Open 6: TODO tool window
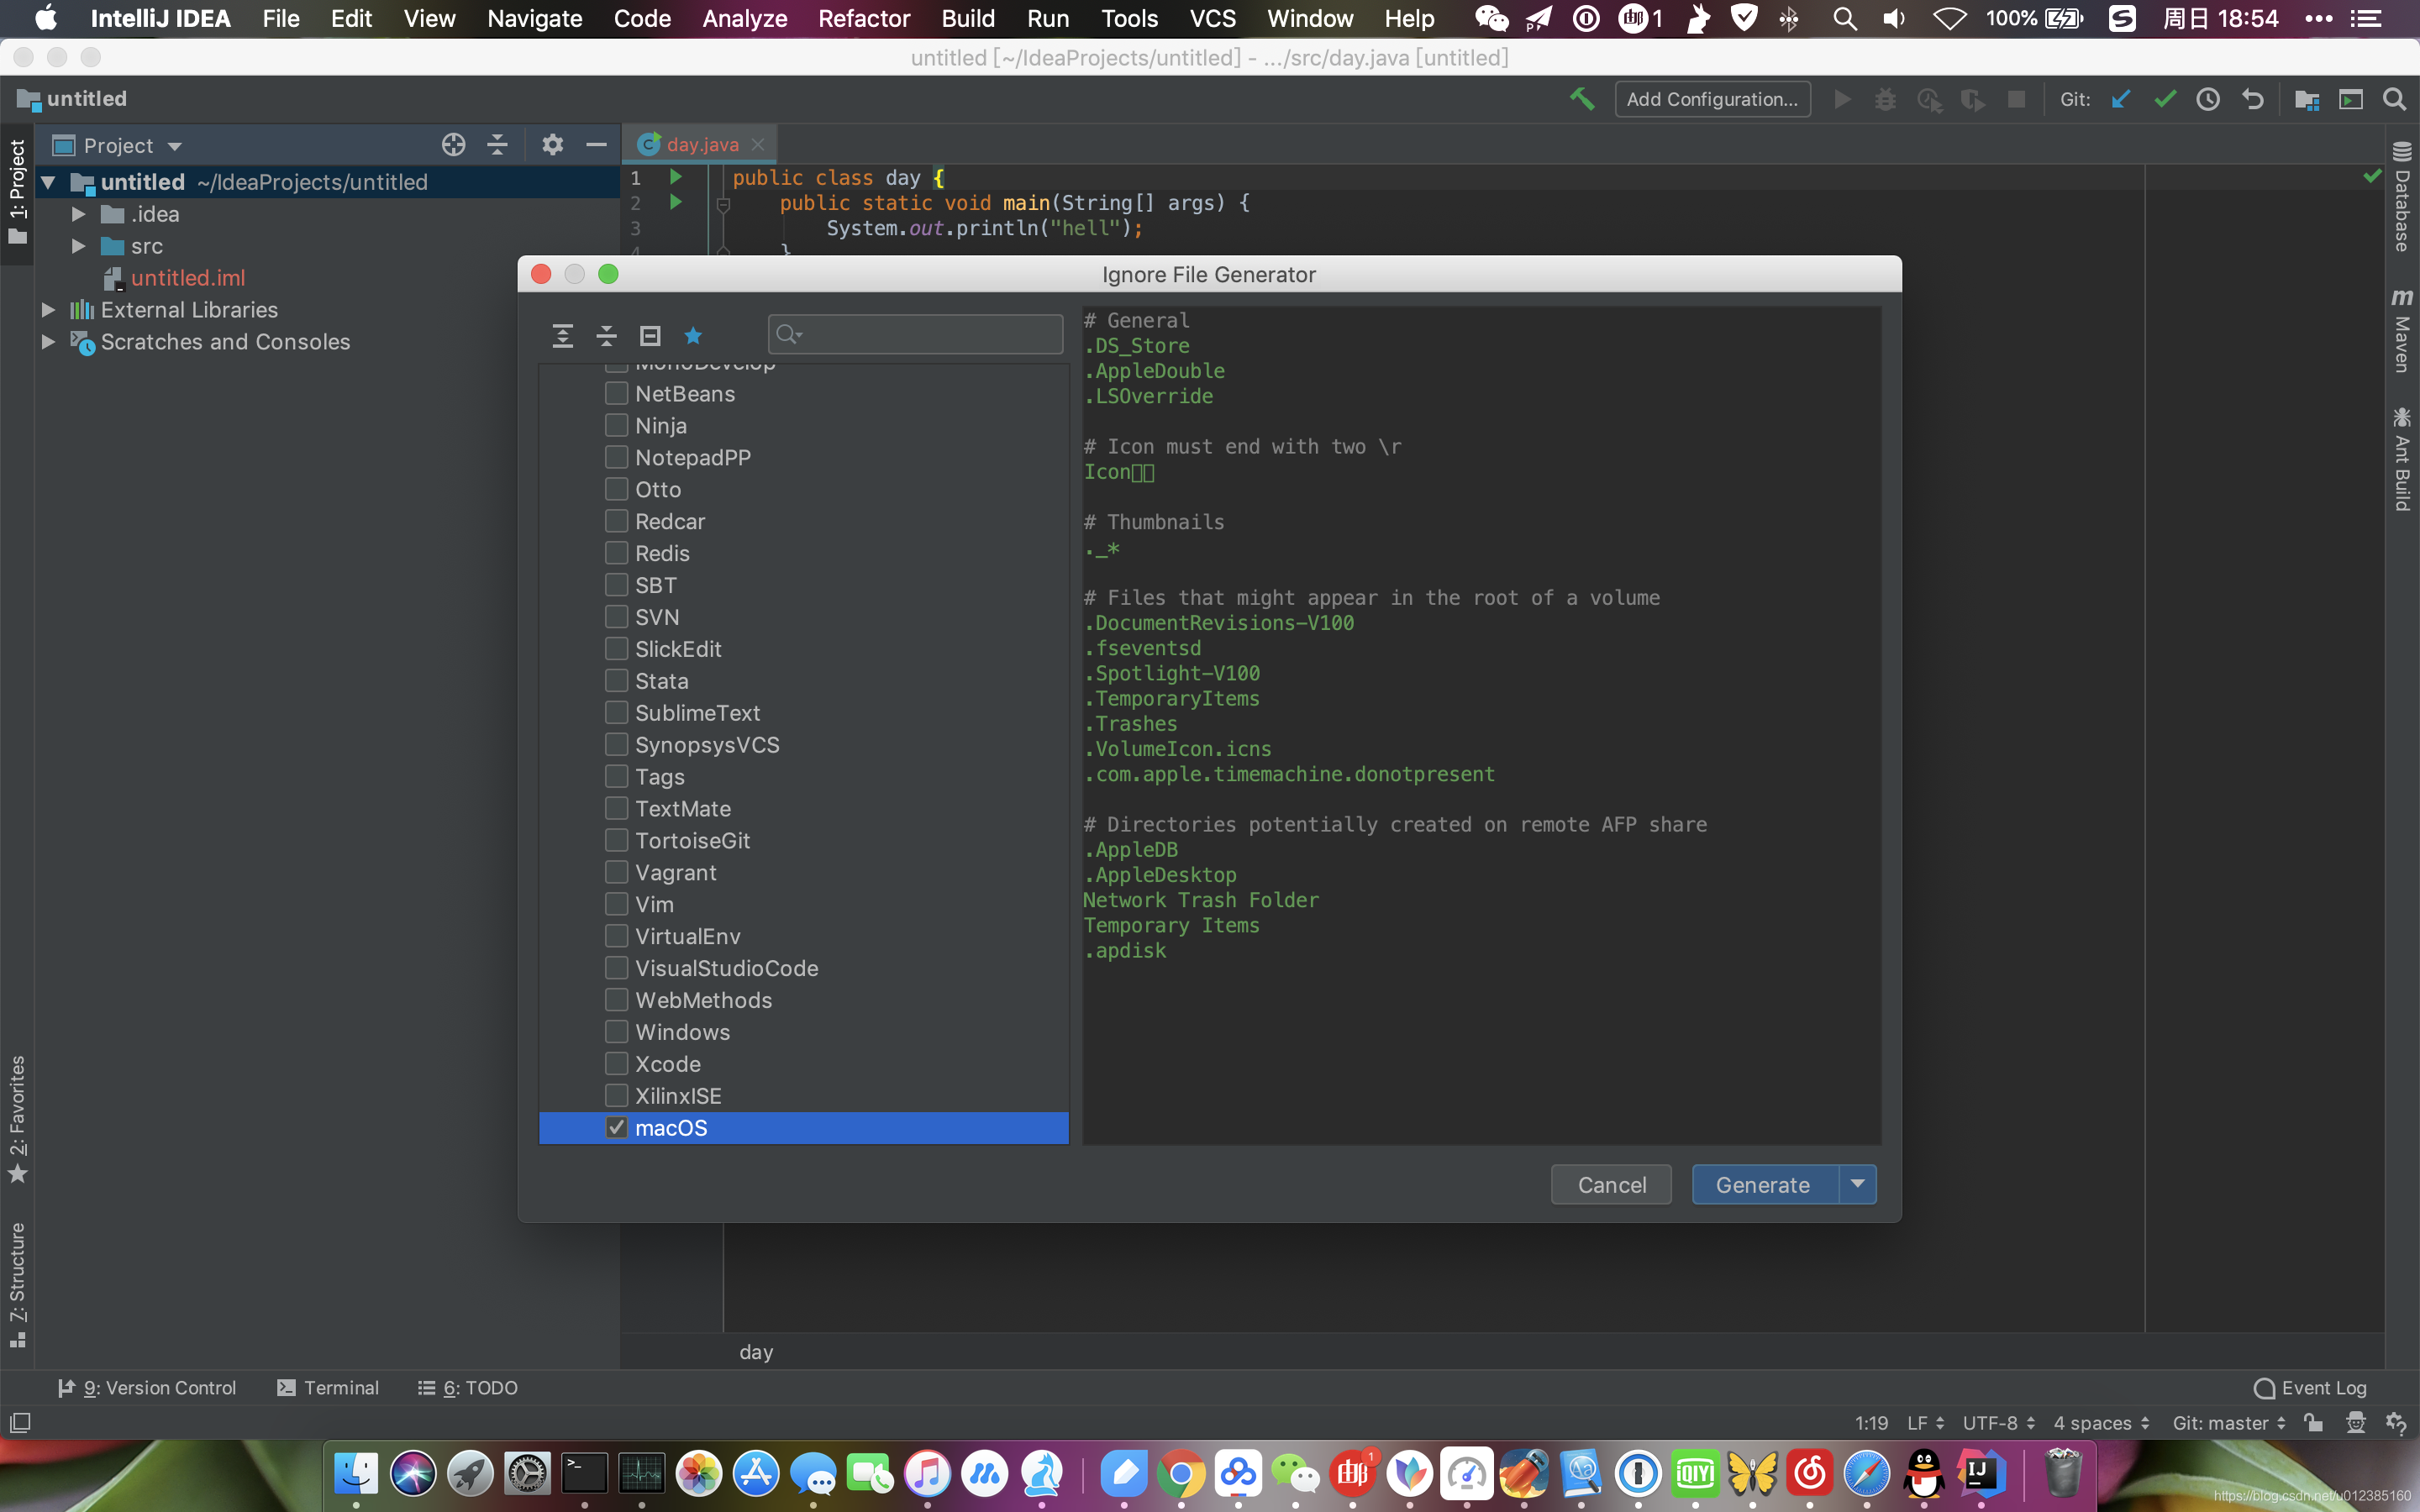This screenshot has height=1512, width=2420. pos(468,1388)
